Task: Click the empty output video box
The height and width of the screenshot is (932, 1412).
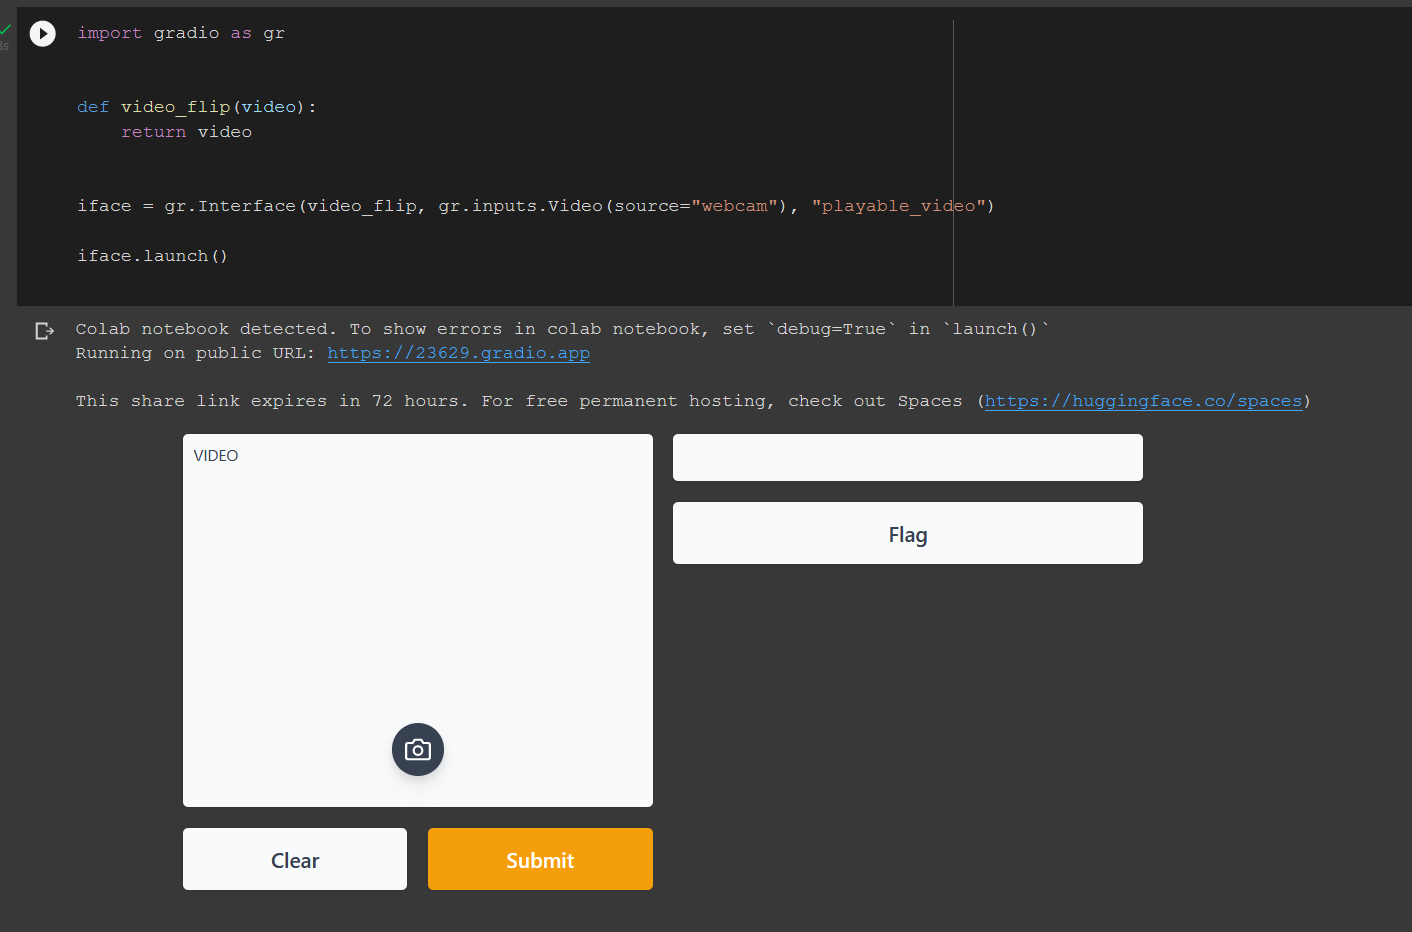Action: pos(908,457)
